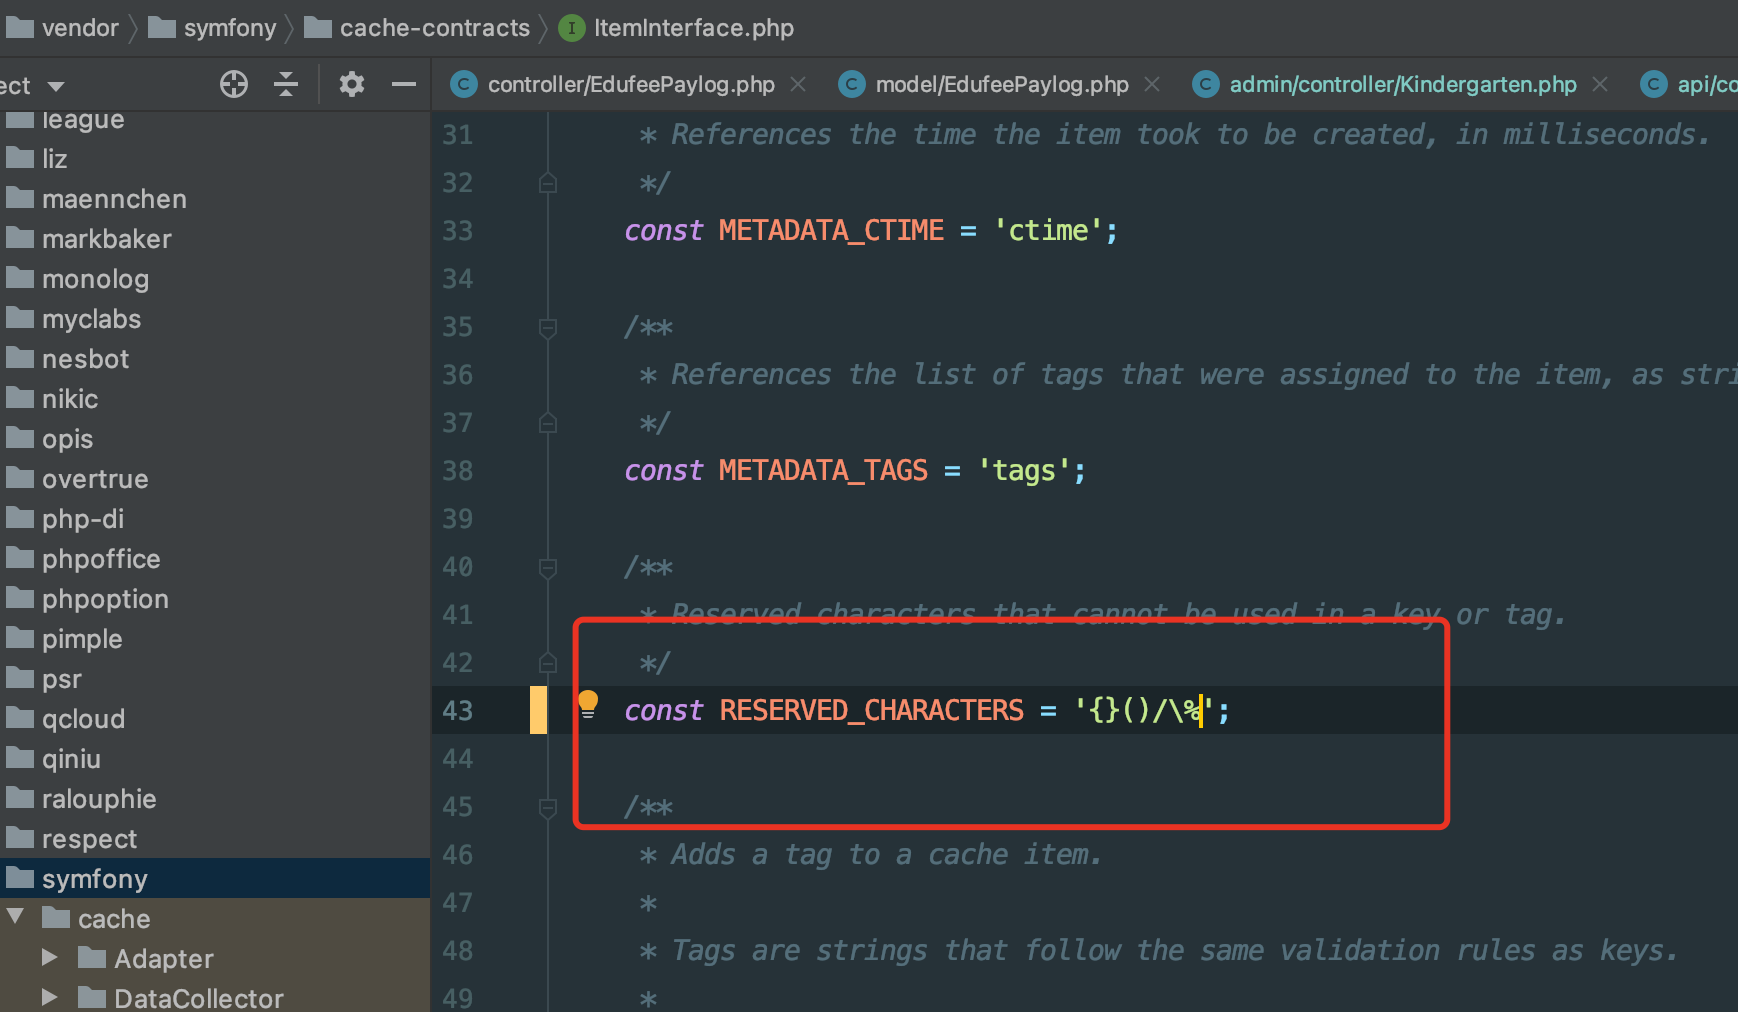The image size is (1738, 1012).
Task: Close the model/EdufeePaylog.php tab
Action: pyautogui.click(x=1152, y=84)
